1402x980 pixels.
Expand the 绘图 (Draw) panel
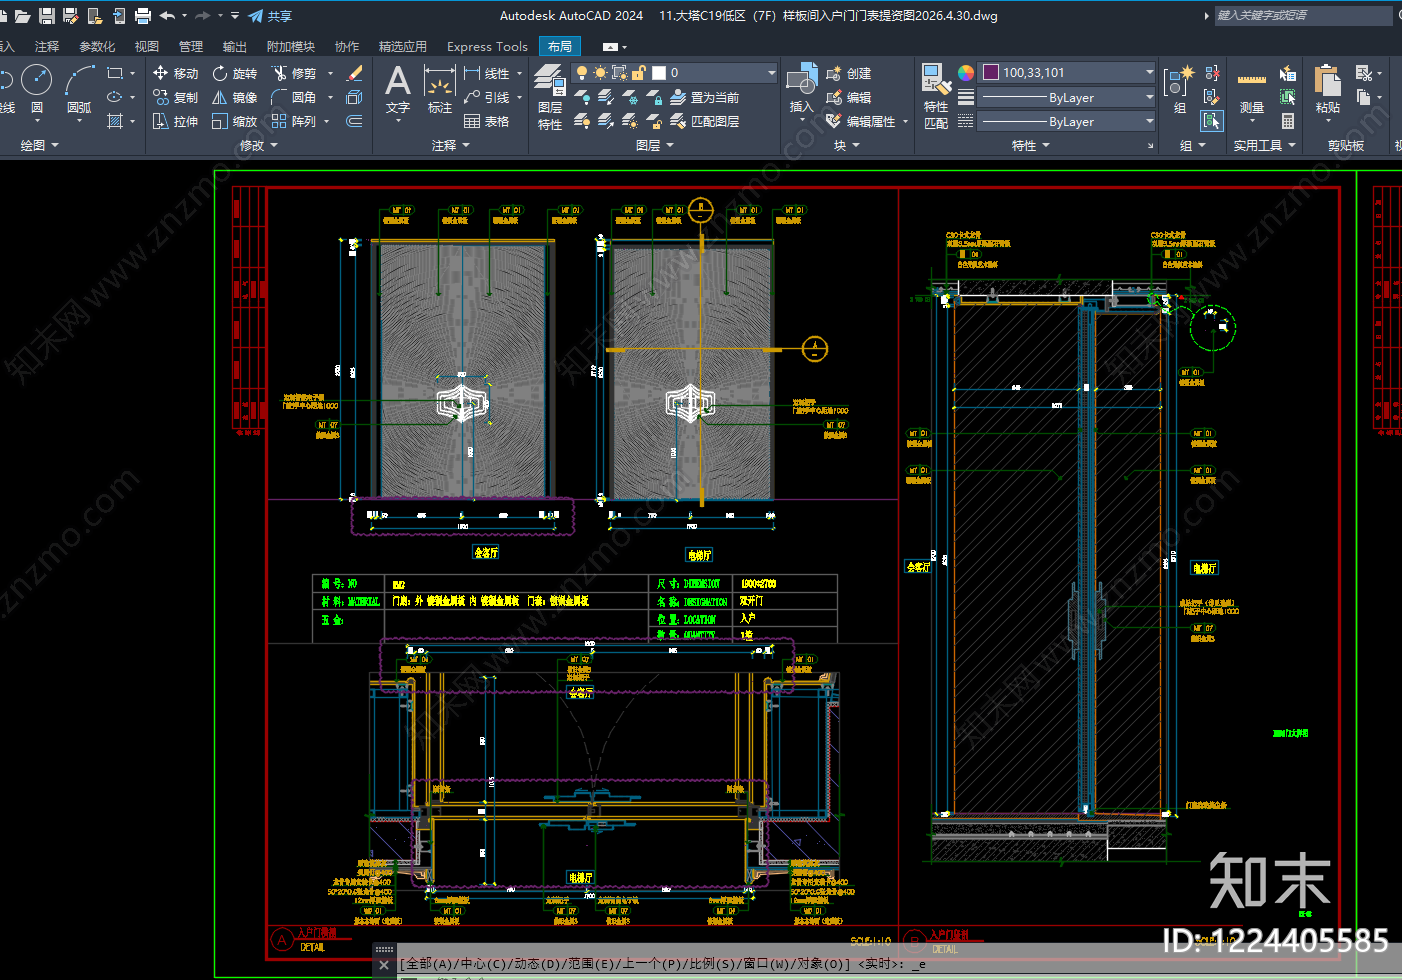coord(40,145)
